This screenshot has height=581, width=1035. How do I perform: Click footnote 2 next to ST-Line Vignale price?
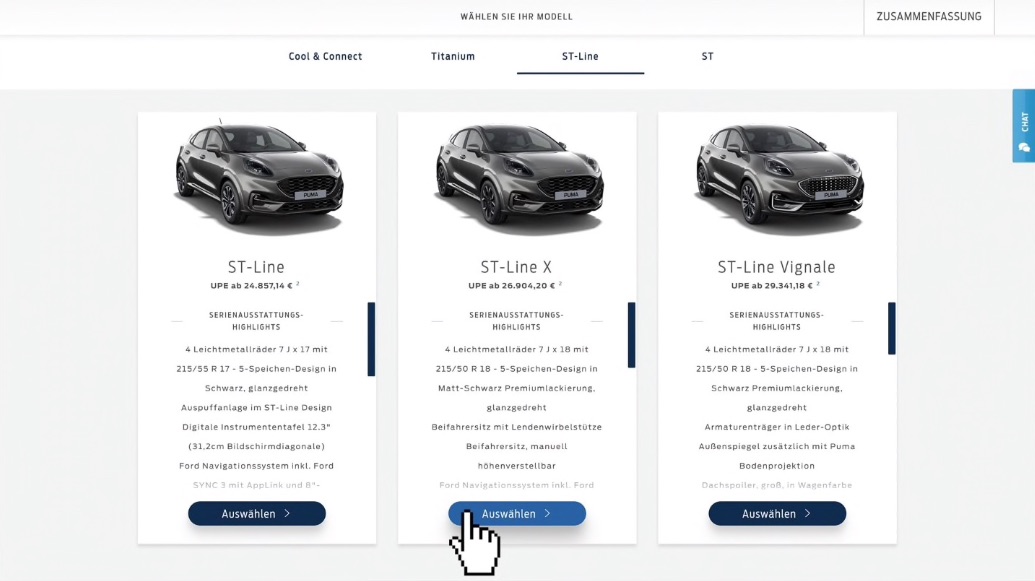(x=818, y=284)
